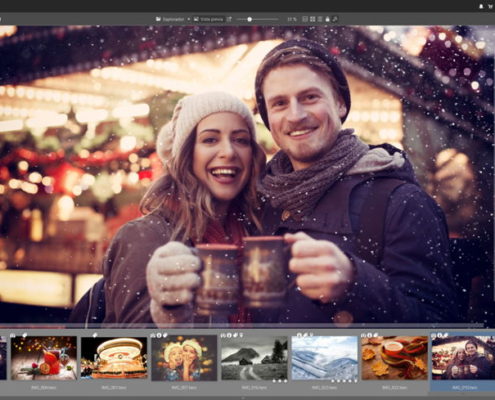The image size is (495, 400).
Task: Click the magnifier icon in the toolbar
Action: click(335, 19)
